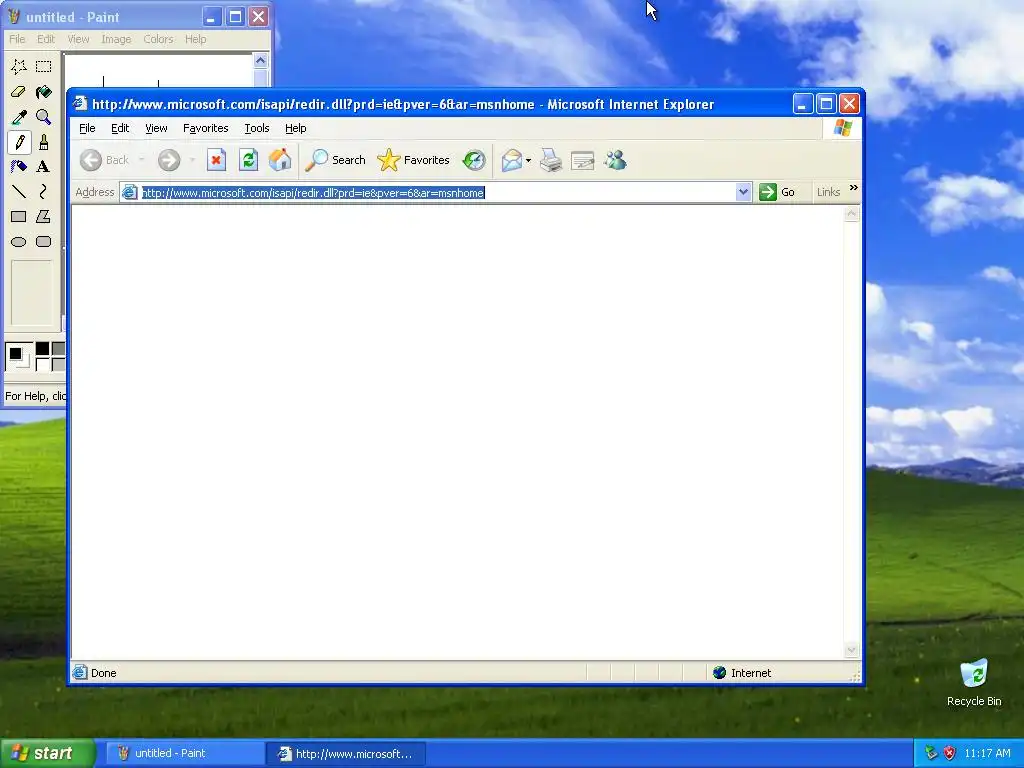This screenshot has height=768, width=1024.
Task: Click the Start button on taskbar
Action: tap(47, 753)
